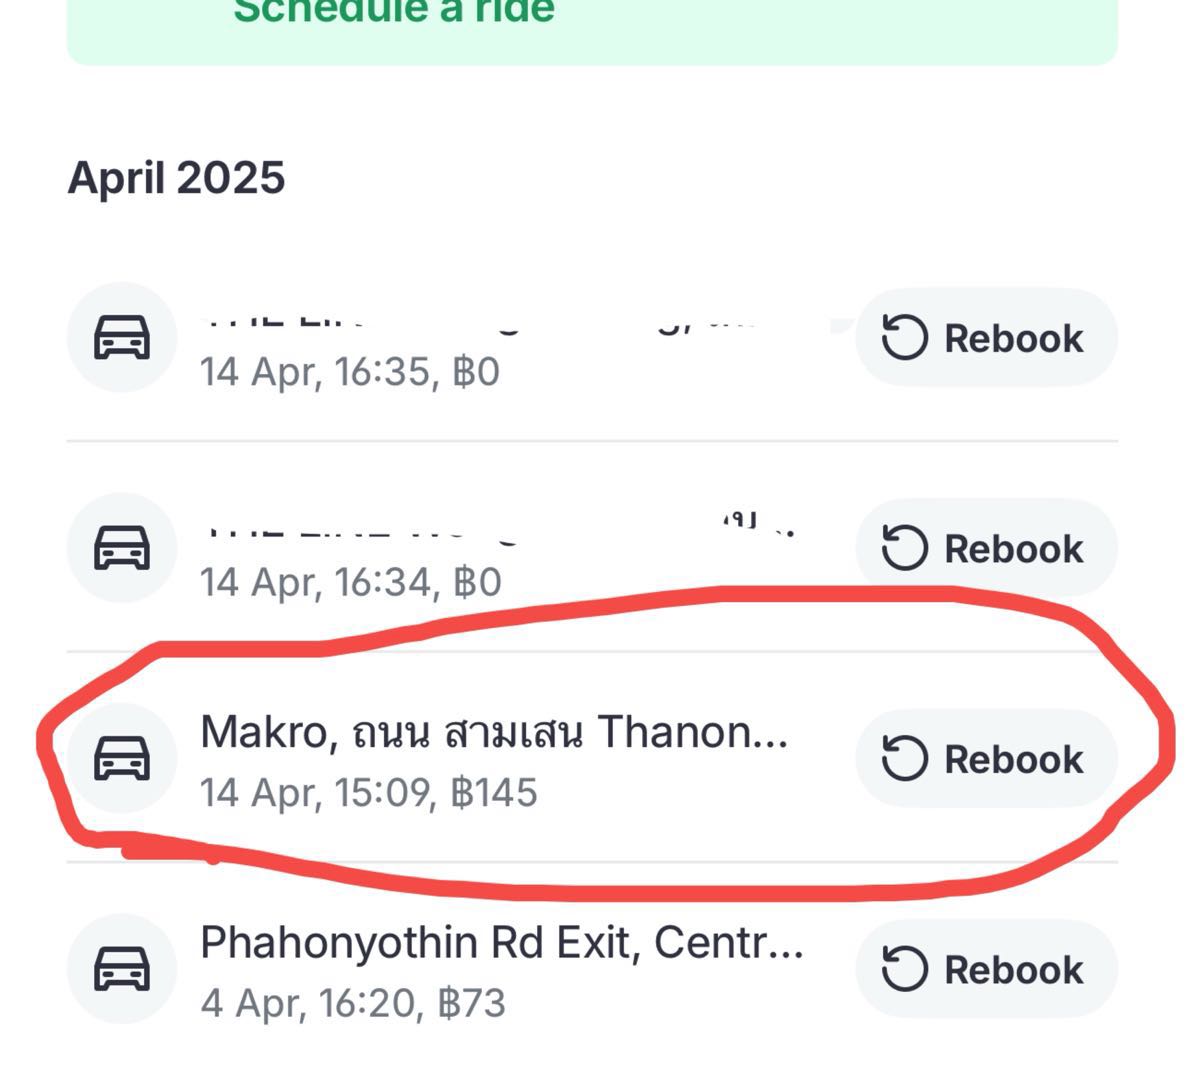This screenshot has height=1080, width=1185.
Task: Click circular arrow icon for ฿73 ride
Action: click(x=904, y=969)
